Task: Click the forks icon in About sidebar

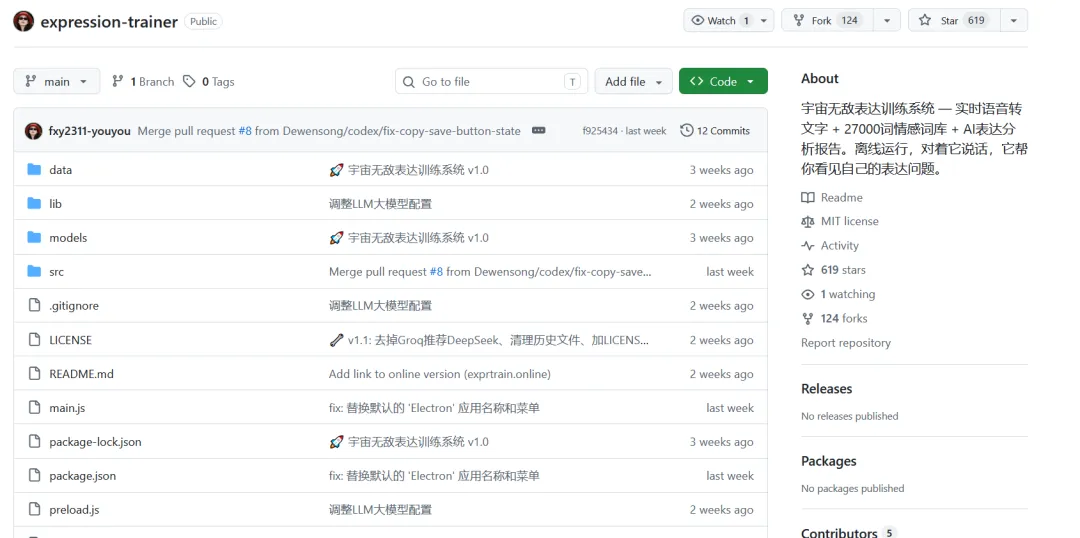Action: click(x=808, y=318)
